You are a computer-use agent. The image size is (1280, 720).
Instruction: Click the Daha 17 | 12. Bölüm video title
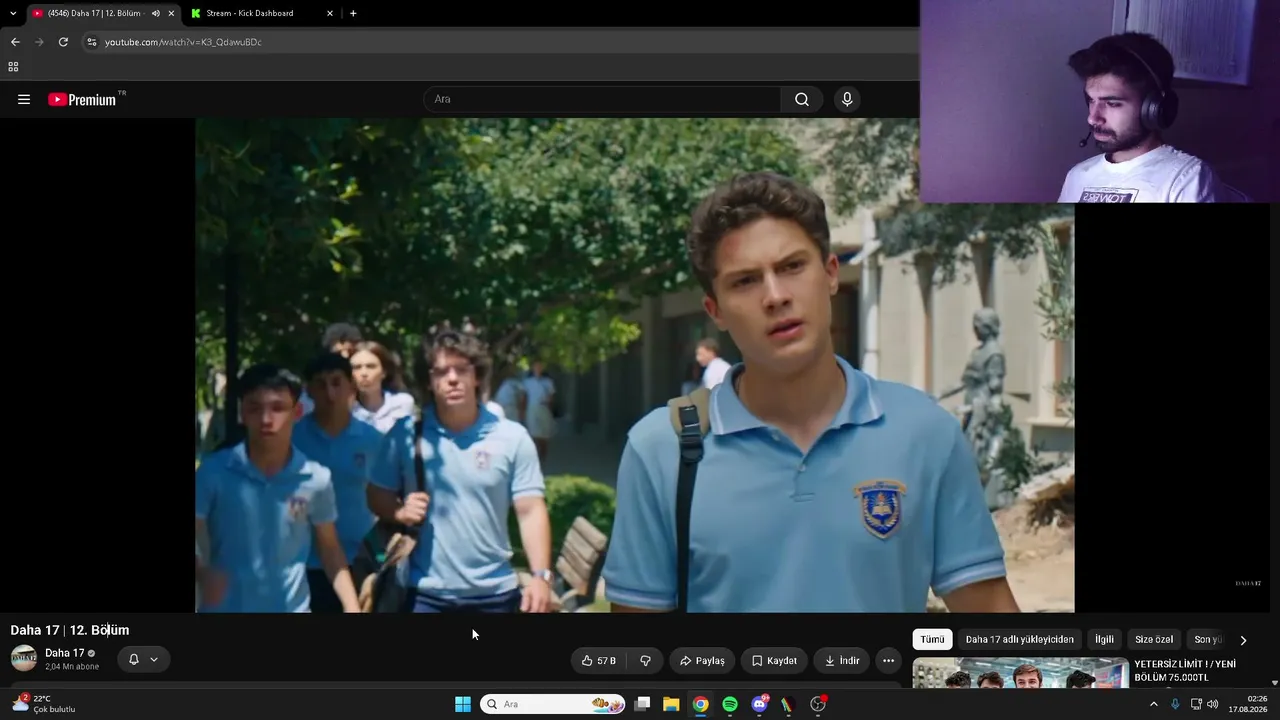70,630
